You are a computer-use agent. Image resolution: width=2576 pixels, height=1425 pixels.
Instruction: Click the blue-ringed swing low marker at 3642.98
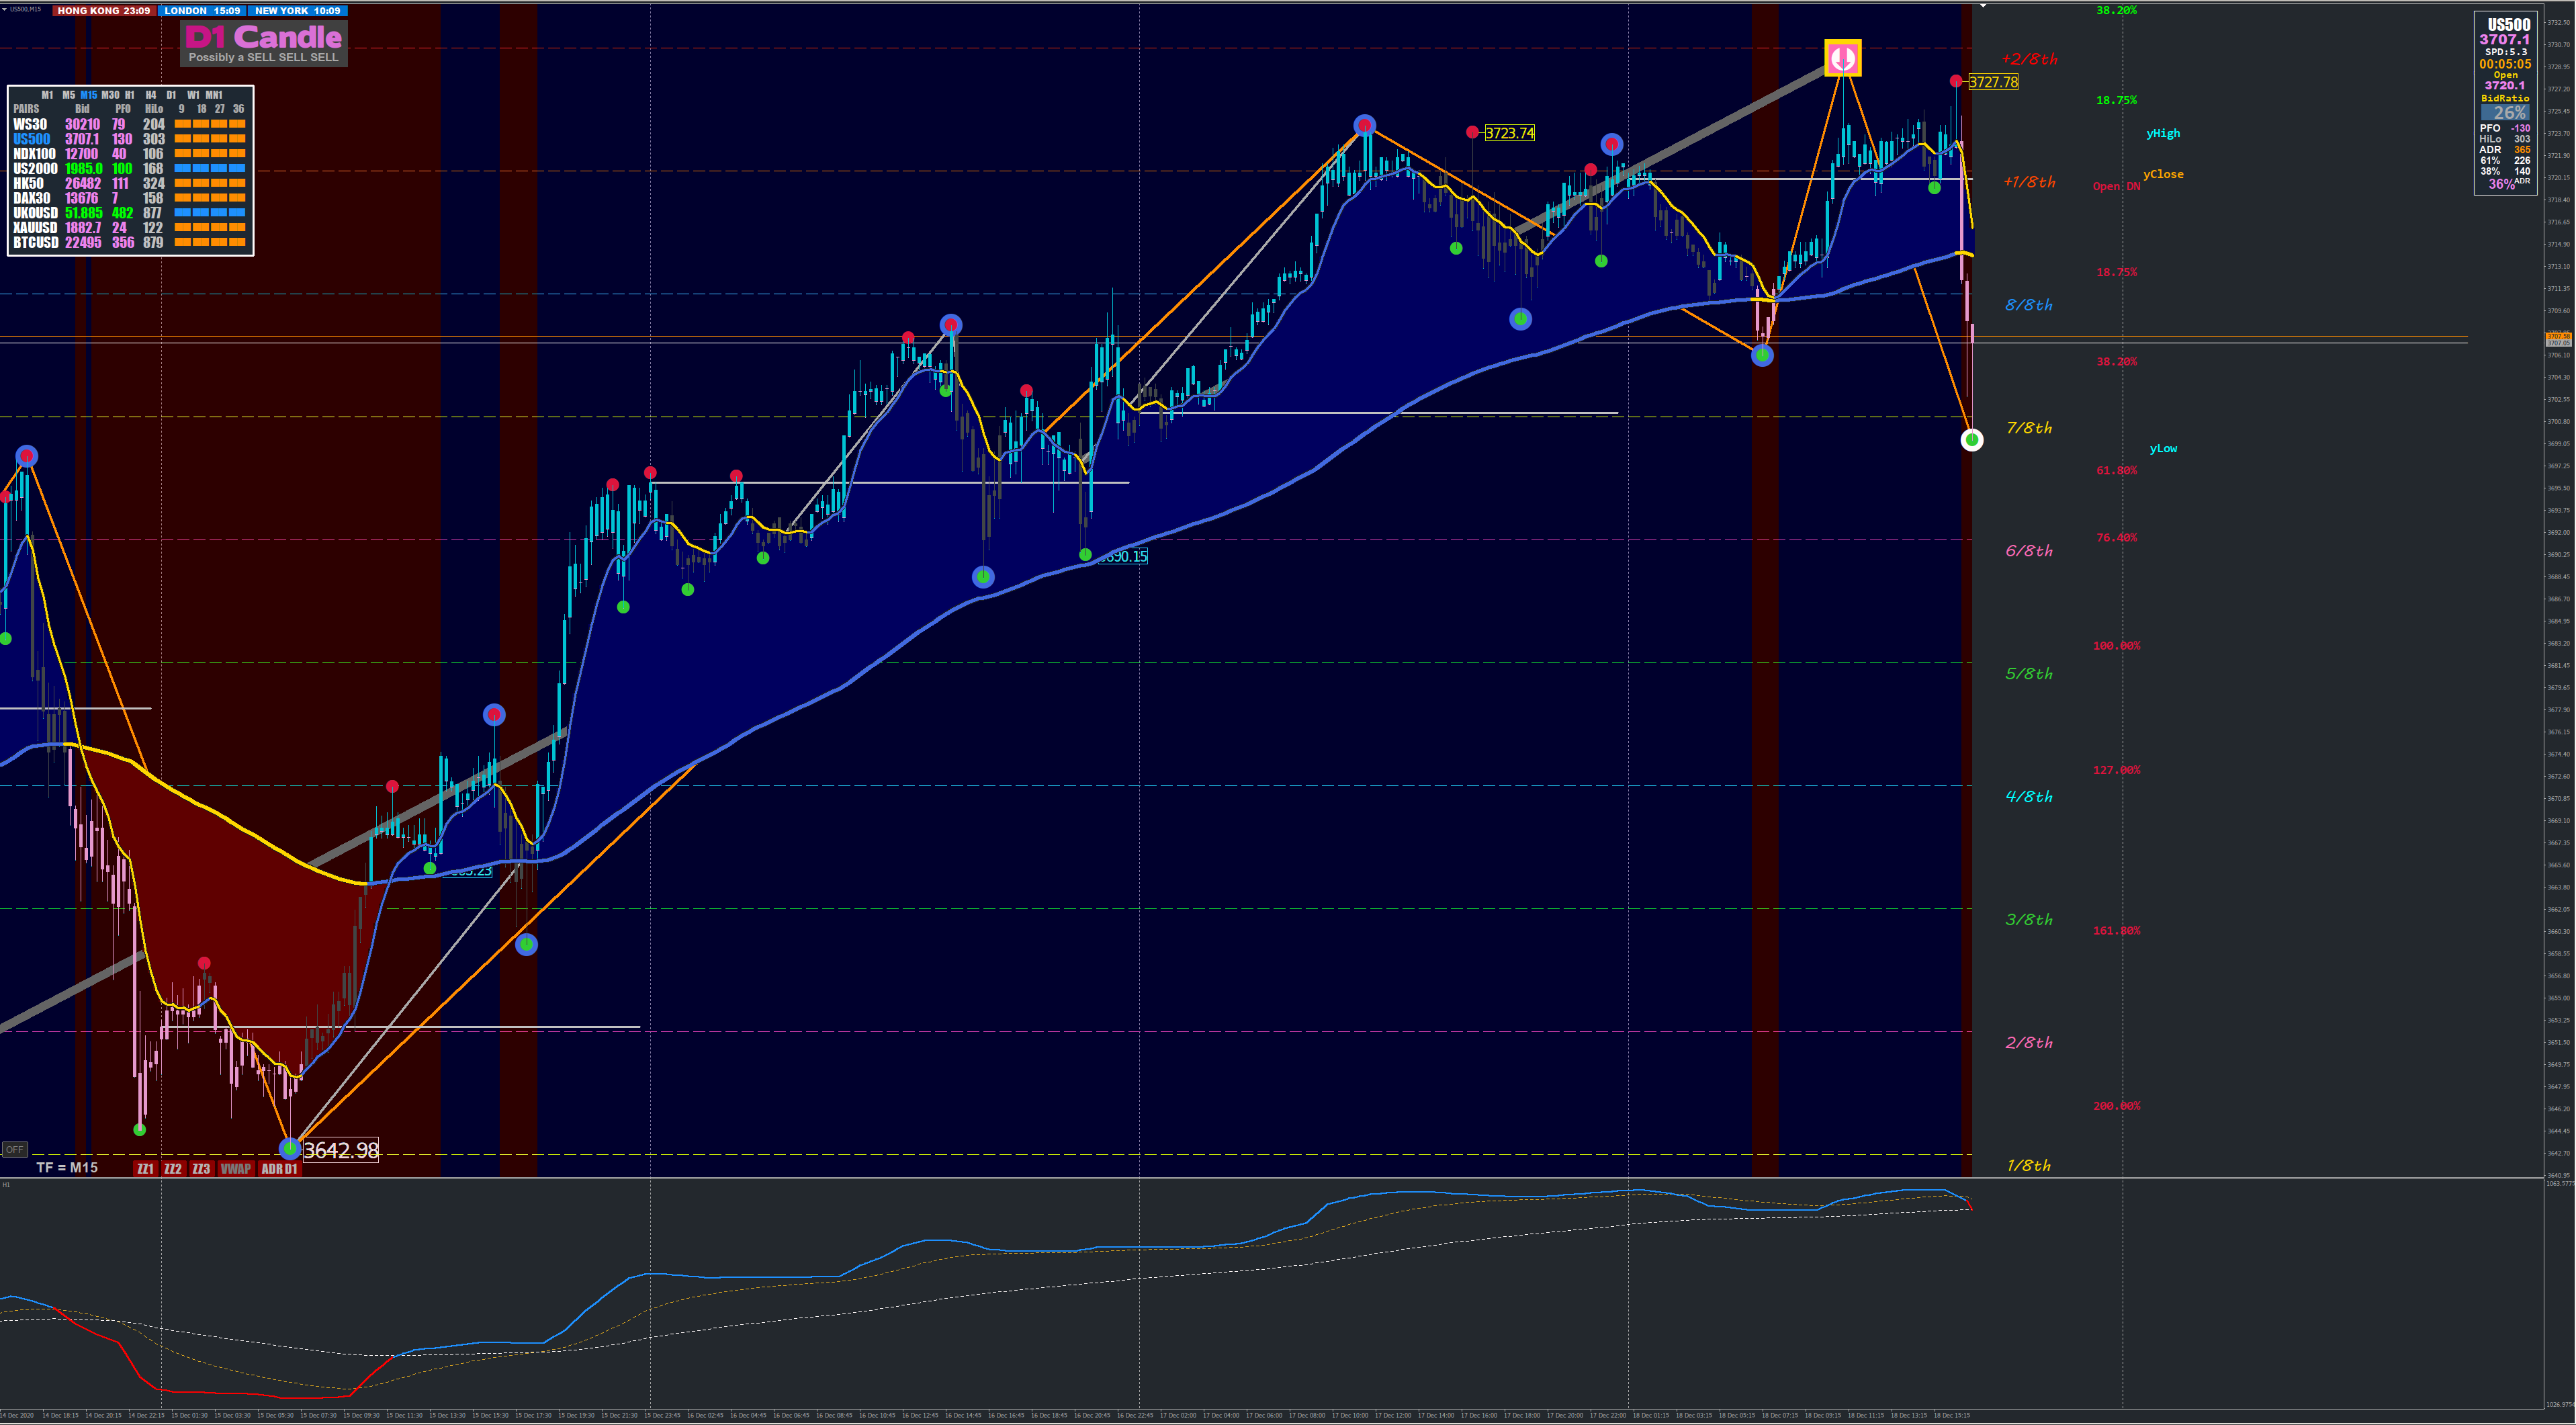click(290, 1148)
